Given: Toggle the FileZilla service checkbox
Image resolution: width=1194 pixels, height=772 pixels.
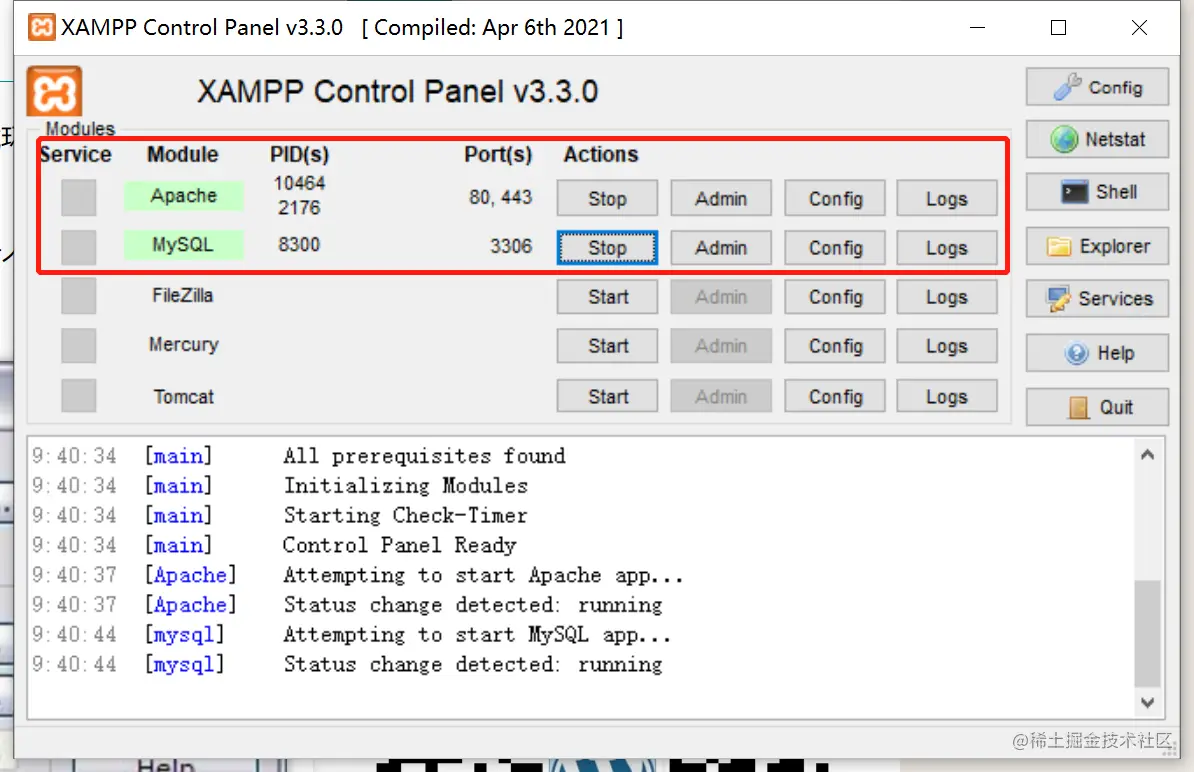Looking at the screenshot, I should [x=78, y=296].
